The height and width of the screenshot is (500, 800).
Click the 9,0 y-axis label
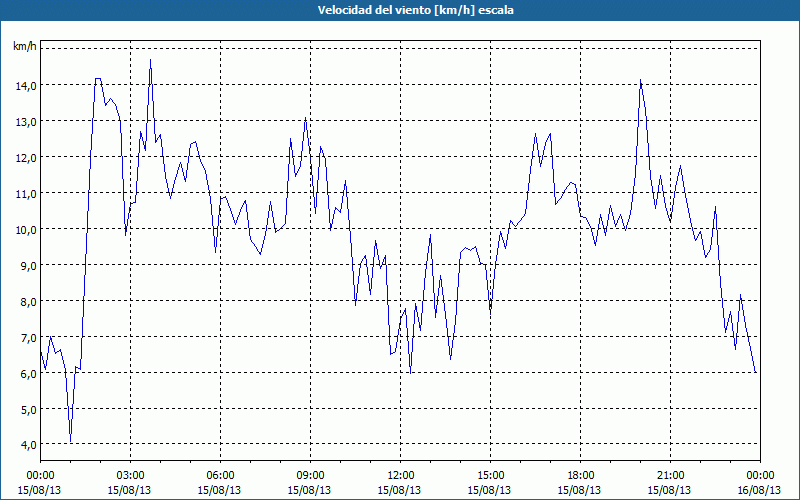pos(28,266)
